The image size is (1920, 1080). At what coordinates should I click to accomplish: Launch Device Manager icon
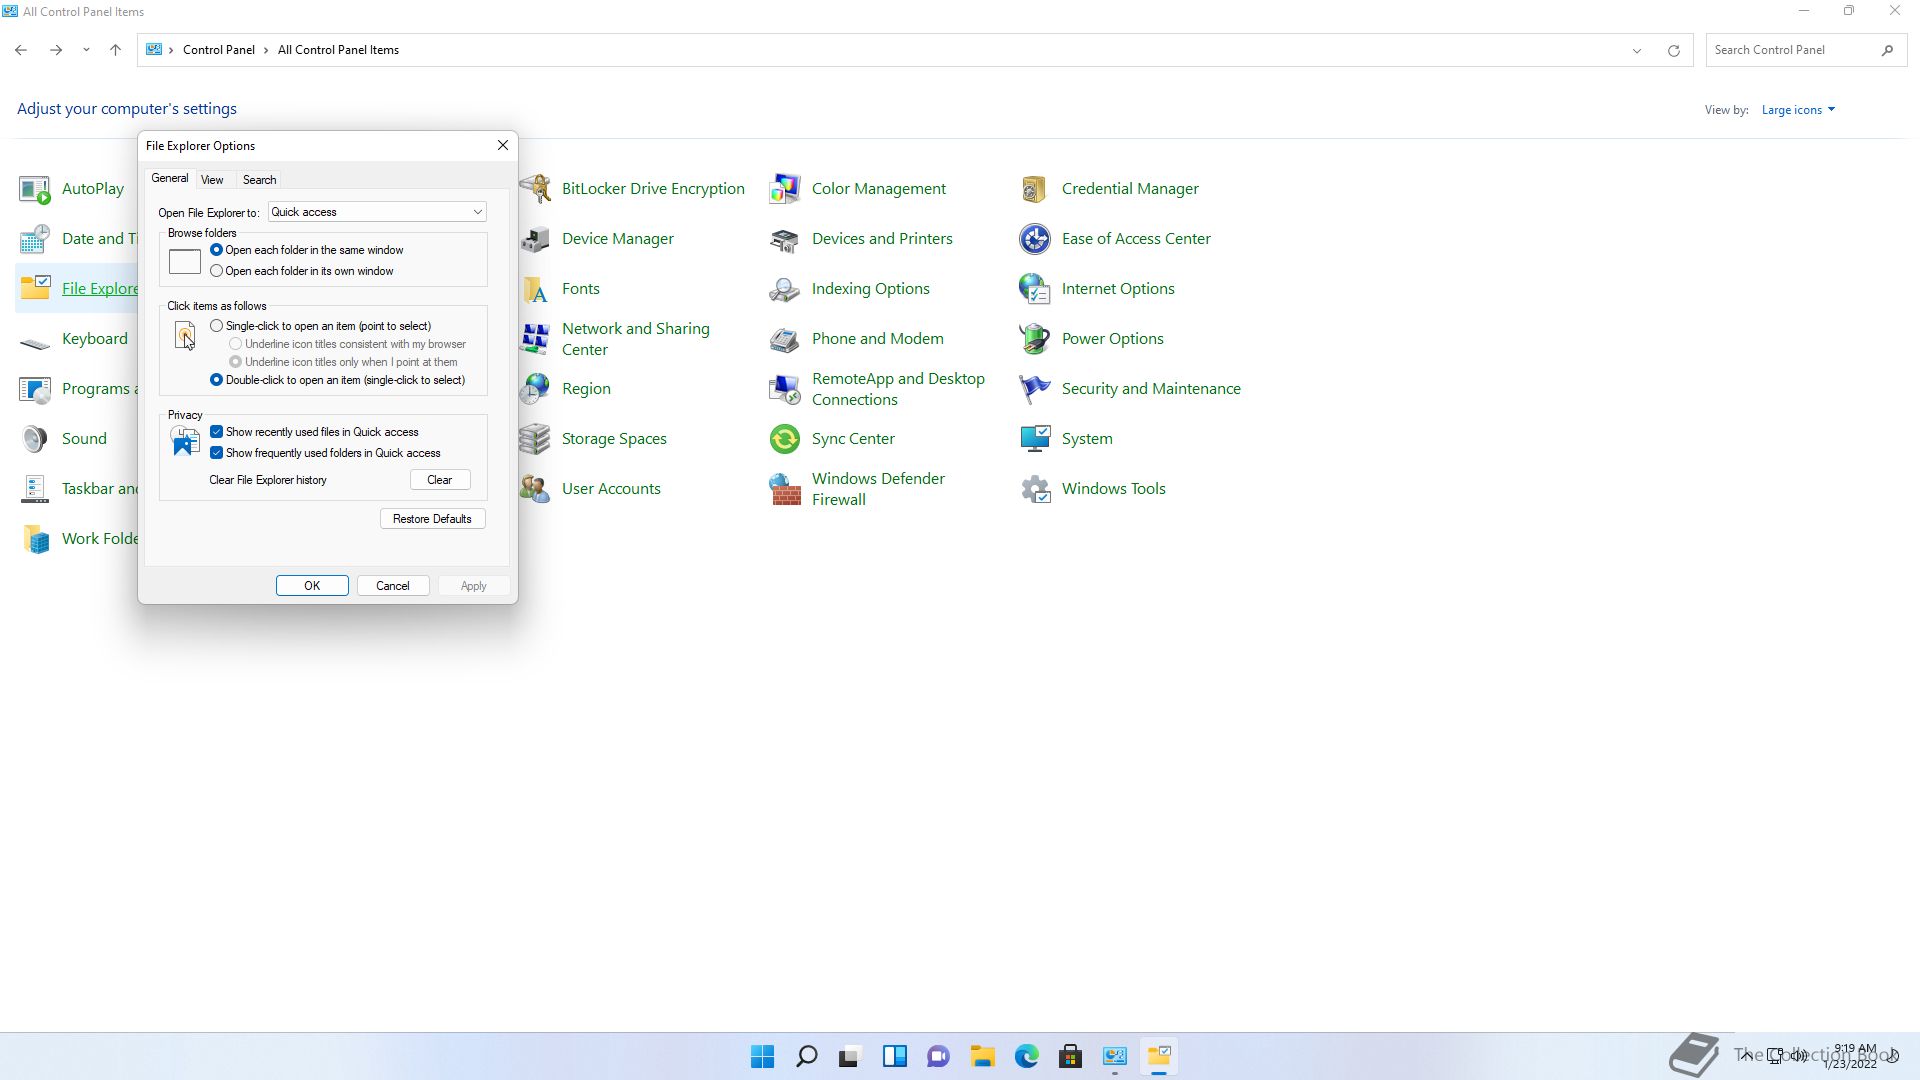point(535,239)
